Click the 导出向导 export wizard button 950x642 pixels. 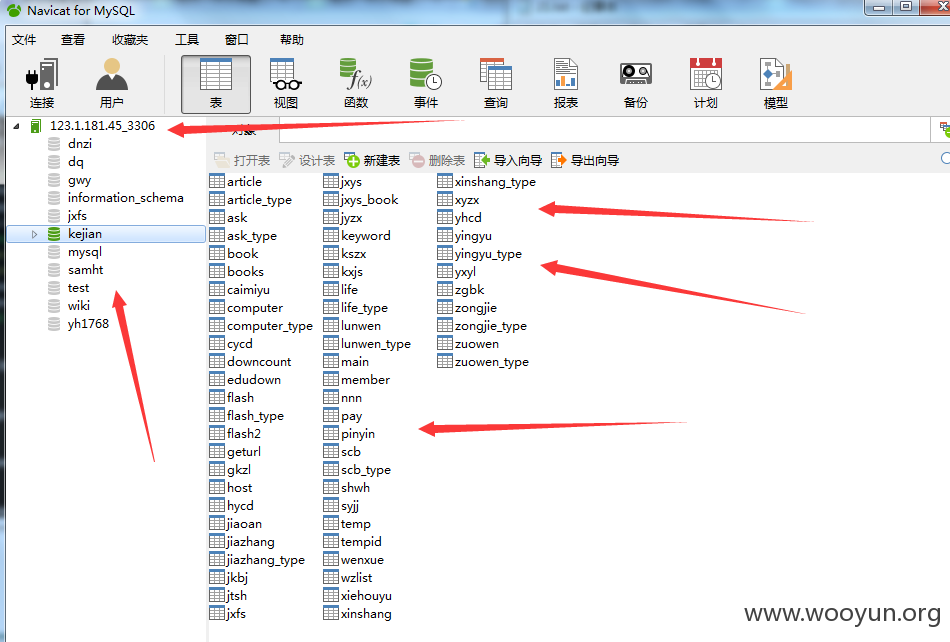point(585,160)
